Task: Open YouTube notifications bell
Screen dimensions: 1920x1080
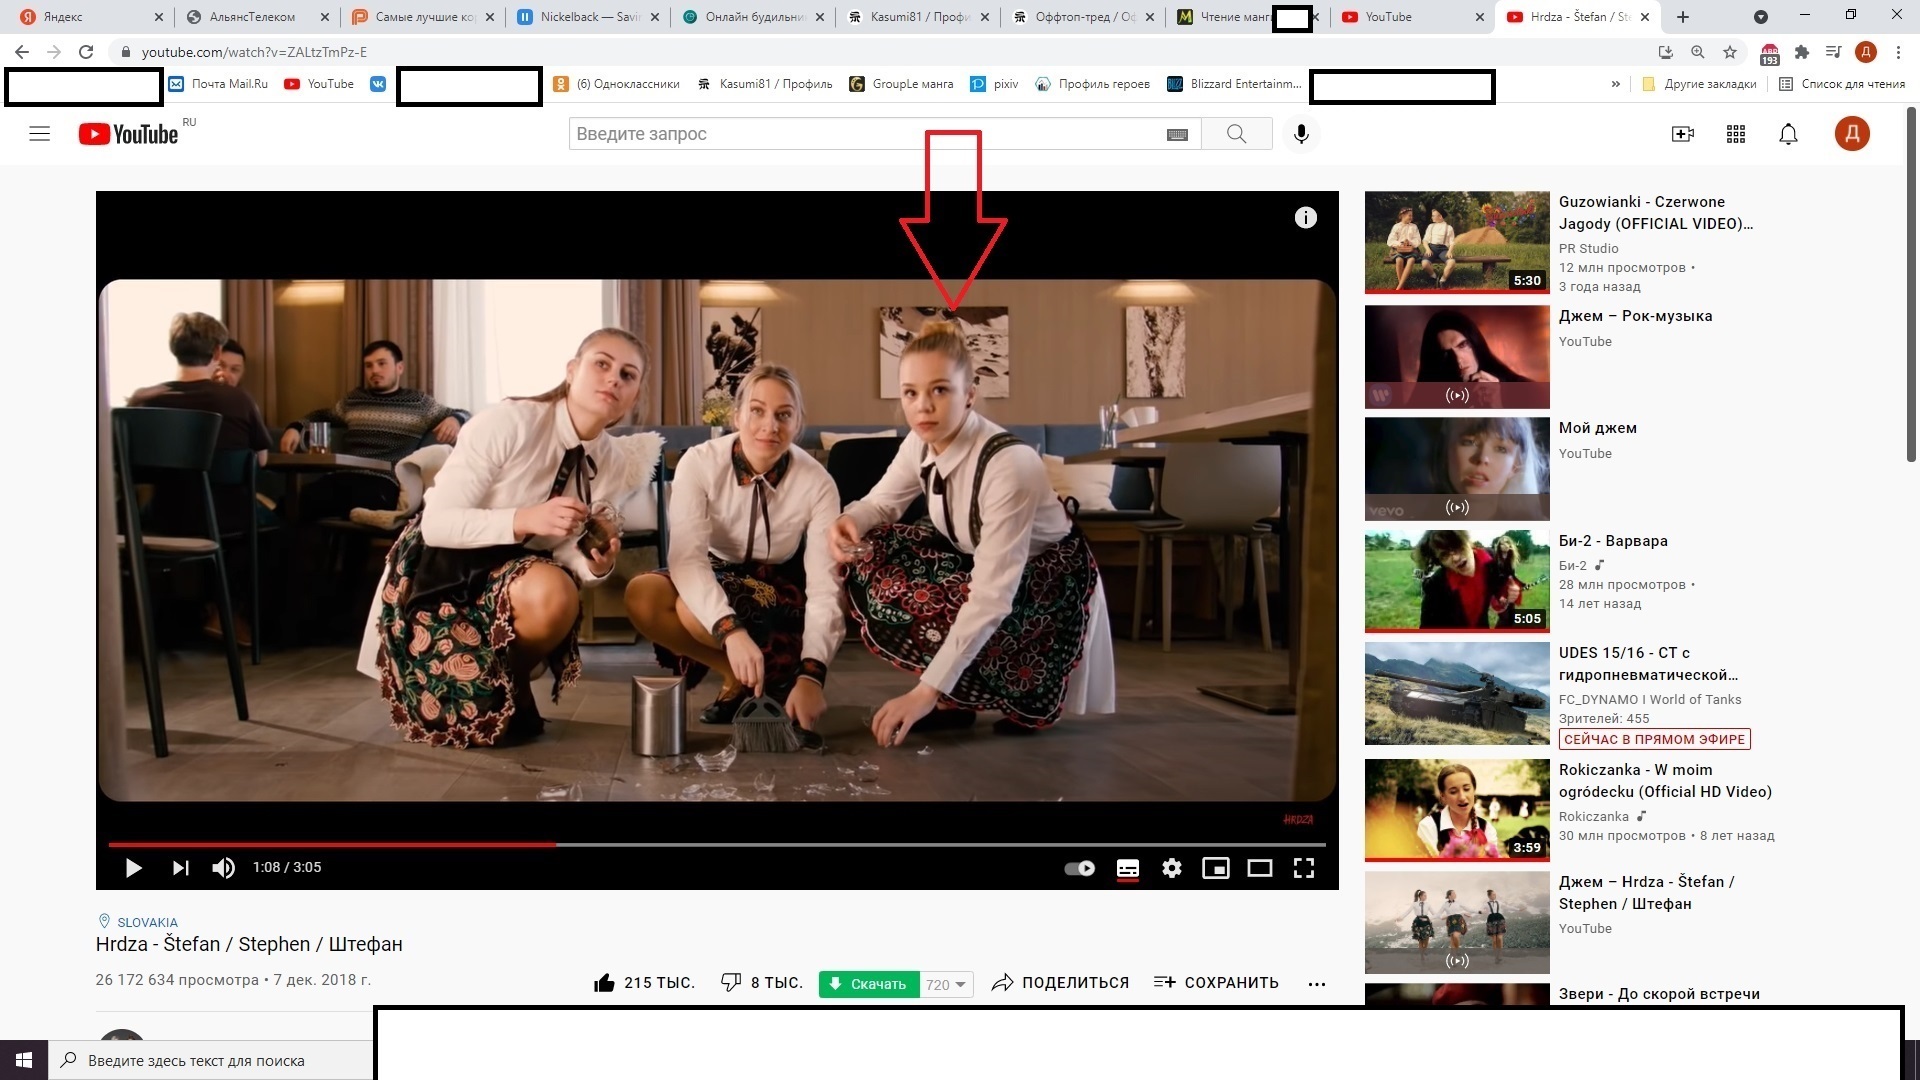Action: tap(1788, 134)
